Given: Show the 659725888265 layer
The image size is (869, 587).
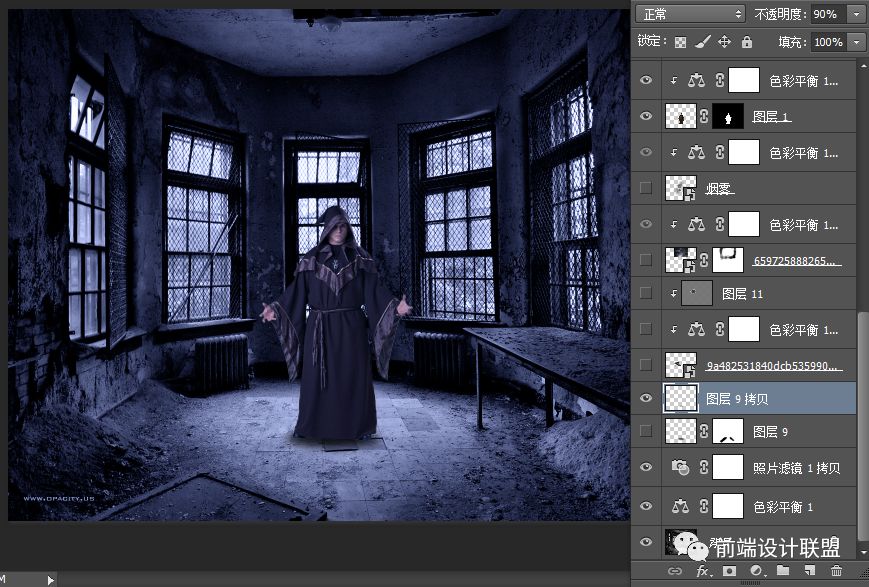Looking at the screenshot, I should (x=646, y=260).
